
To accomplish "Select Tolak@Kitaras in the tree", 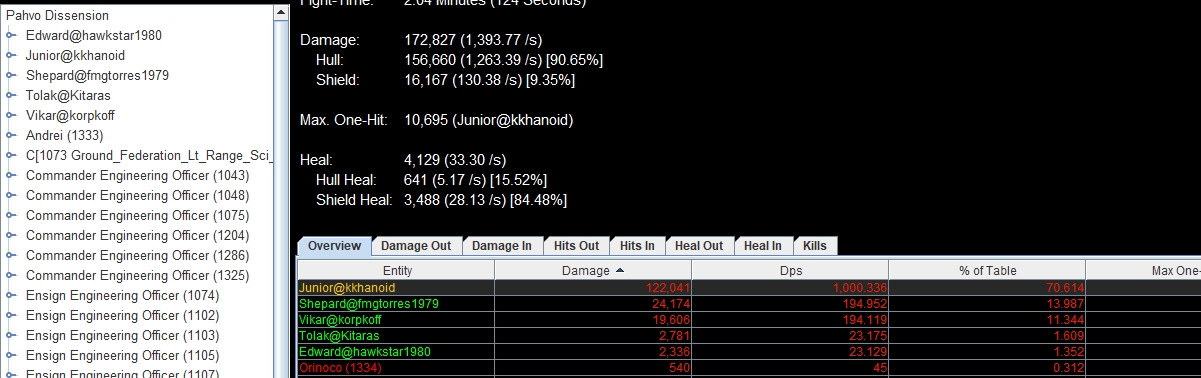I will [68, 96].
